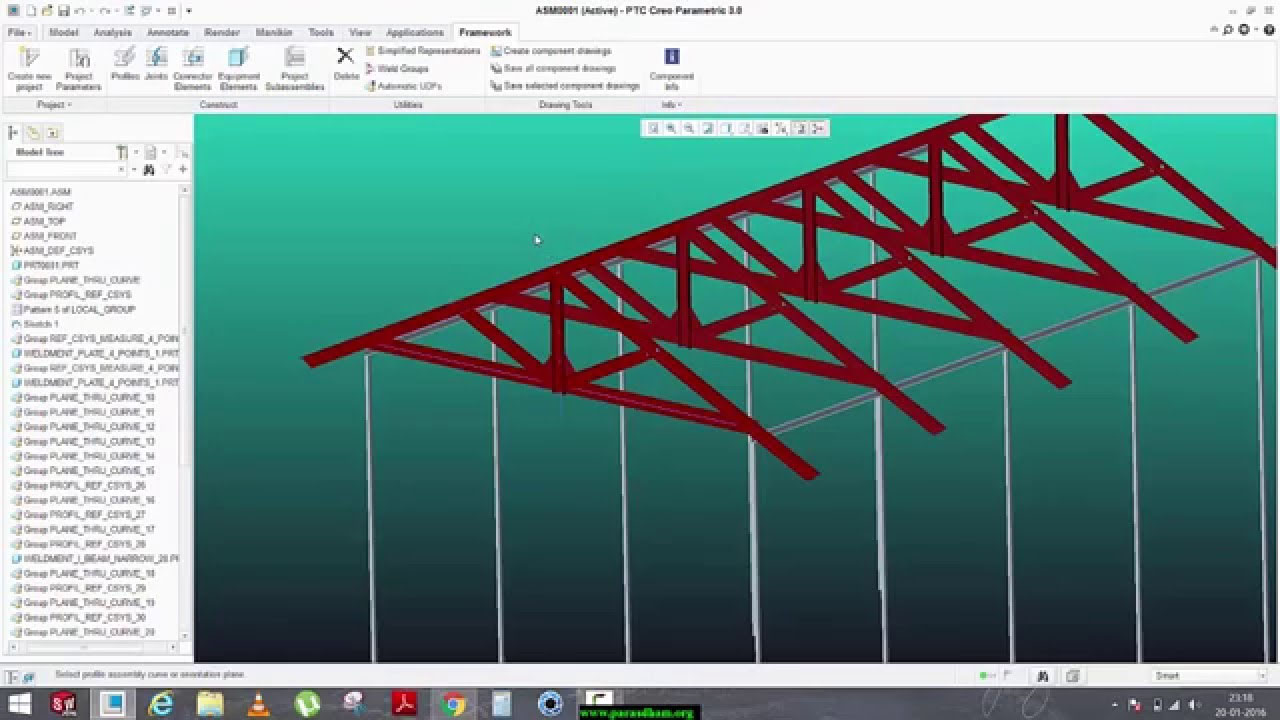Click New file icon in Quick Access toolbar

click(32, 10)
